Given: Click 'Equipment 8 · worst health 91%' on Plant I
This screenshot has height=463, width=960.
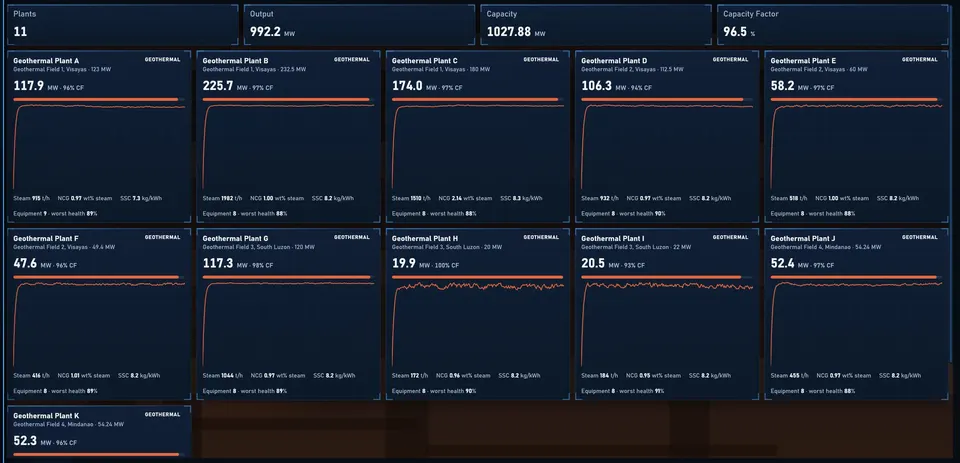Looking at the screenshot, I should pyautogui.click(x=623, y=391).
